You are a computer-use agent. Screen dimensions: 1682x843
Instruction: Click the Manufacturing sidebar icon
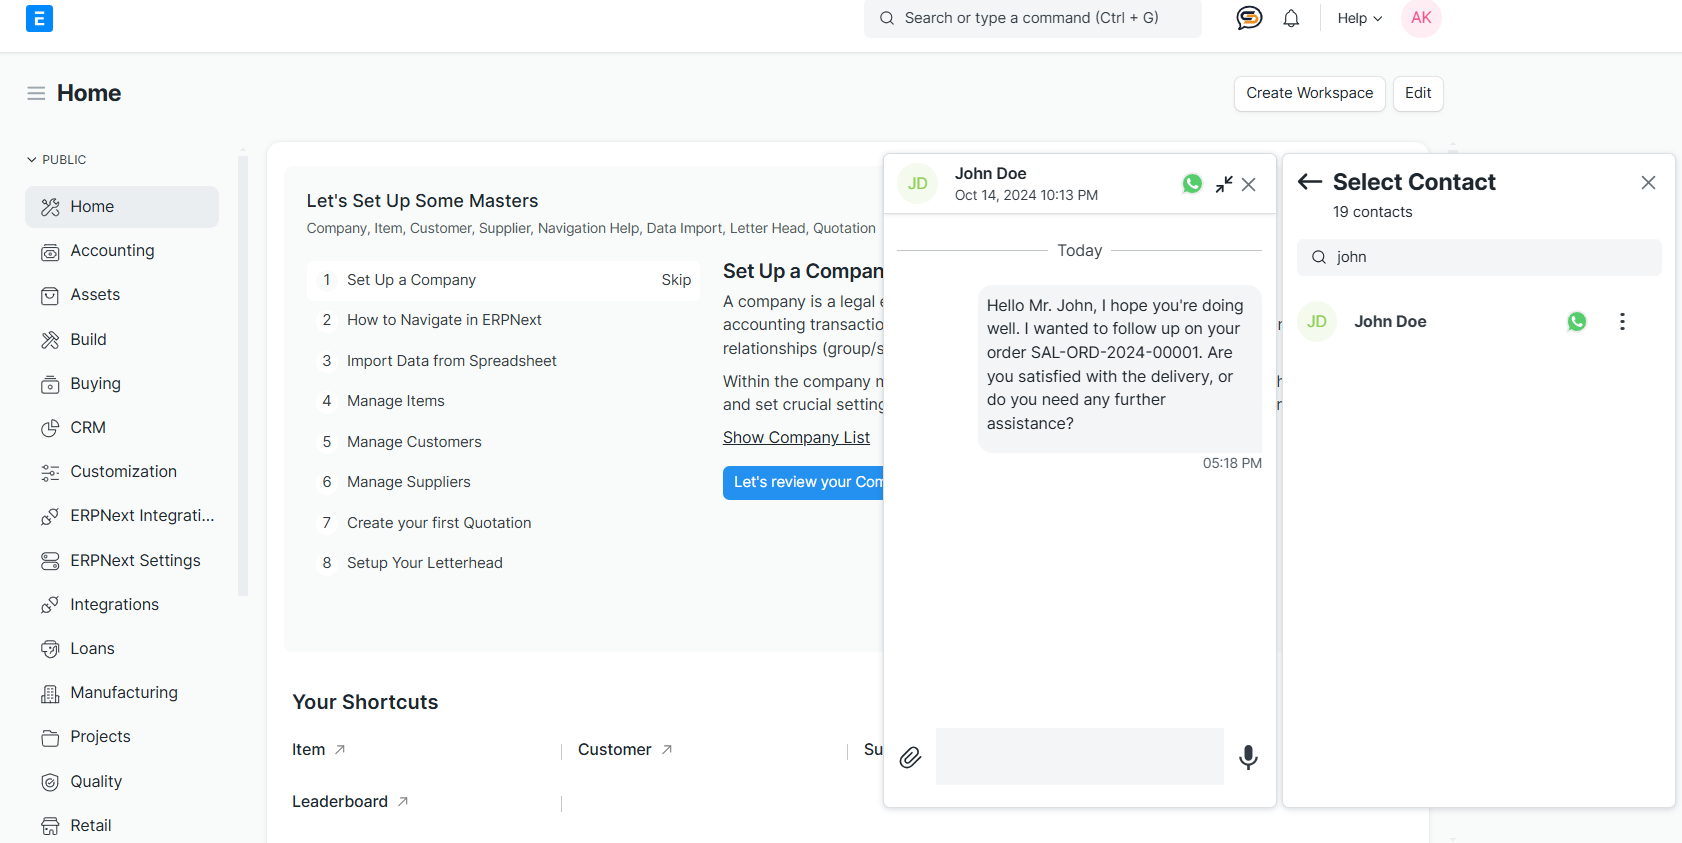tap(50, 693)
